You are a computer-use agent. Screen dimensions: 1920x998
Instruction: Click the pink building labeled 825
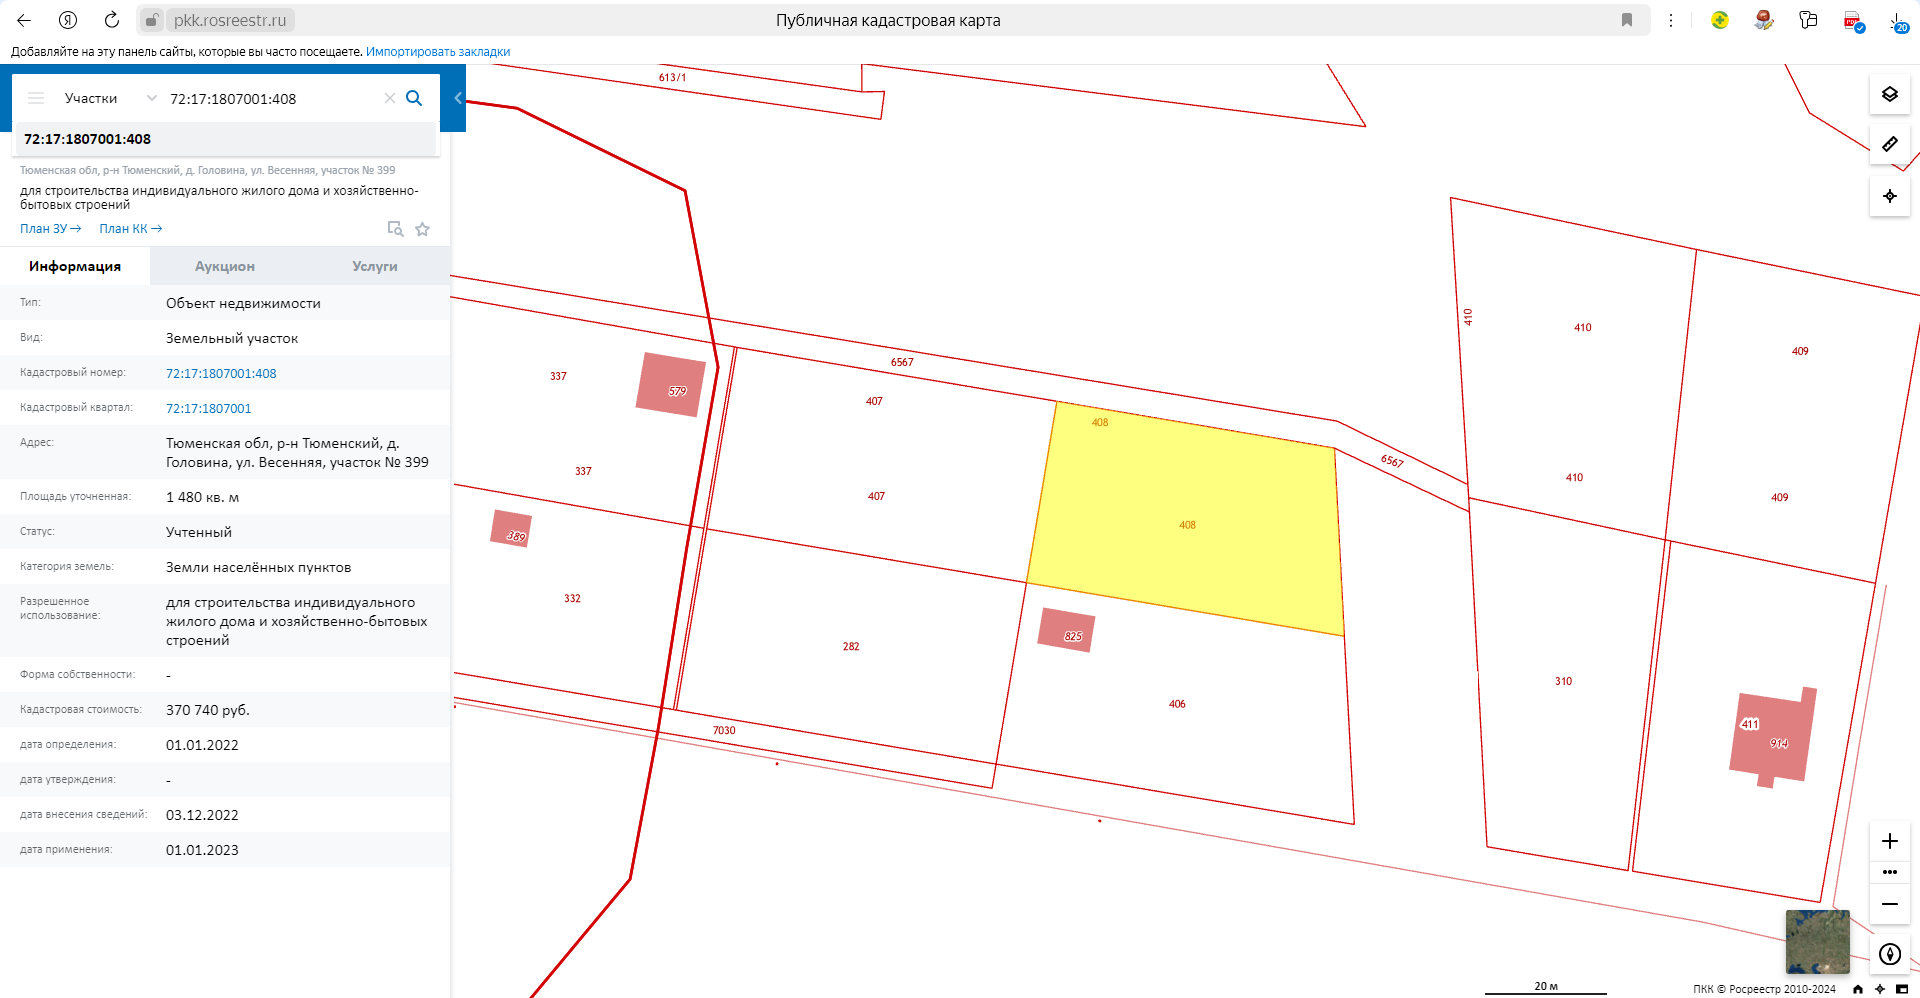click(x=1067, y=630)
